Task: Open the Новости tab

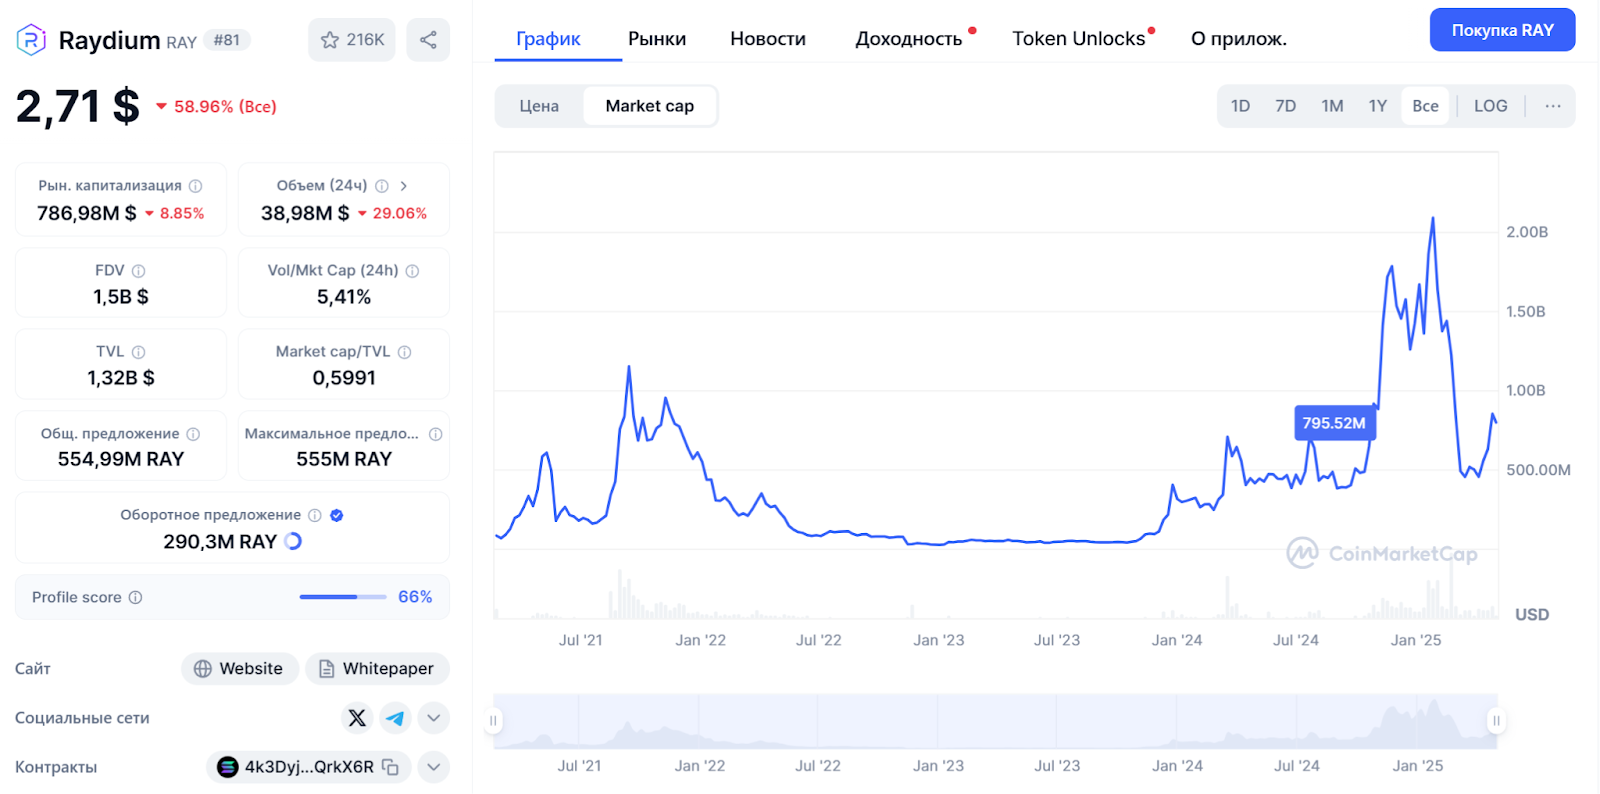Action: click(x=768, y=39)
